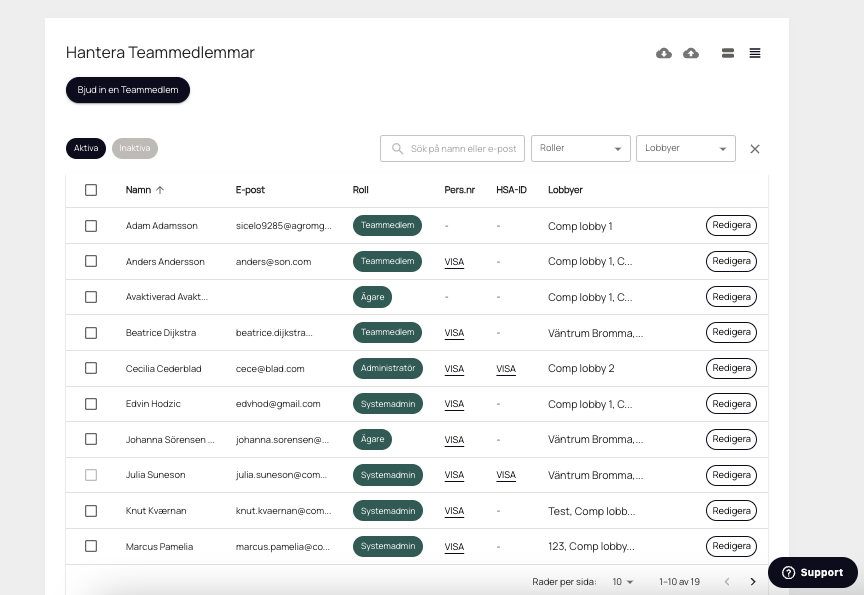Go to the previous page of rows
This screenshot has width=864, height=595.
(x=727, y=582)
